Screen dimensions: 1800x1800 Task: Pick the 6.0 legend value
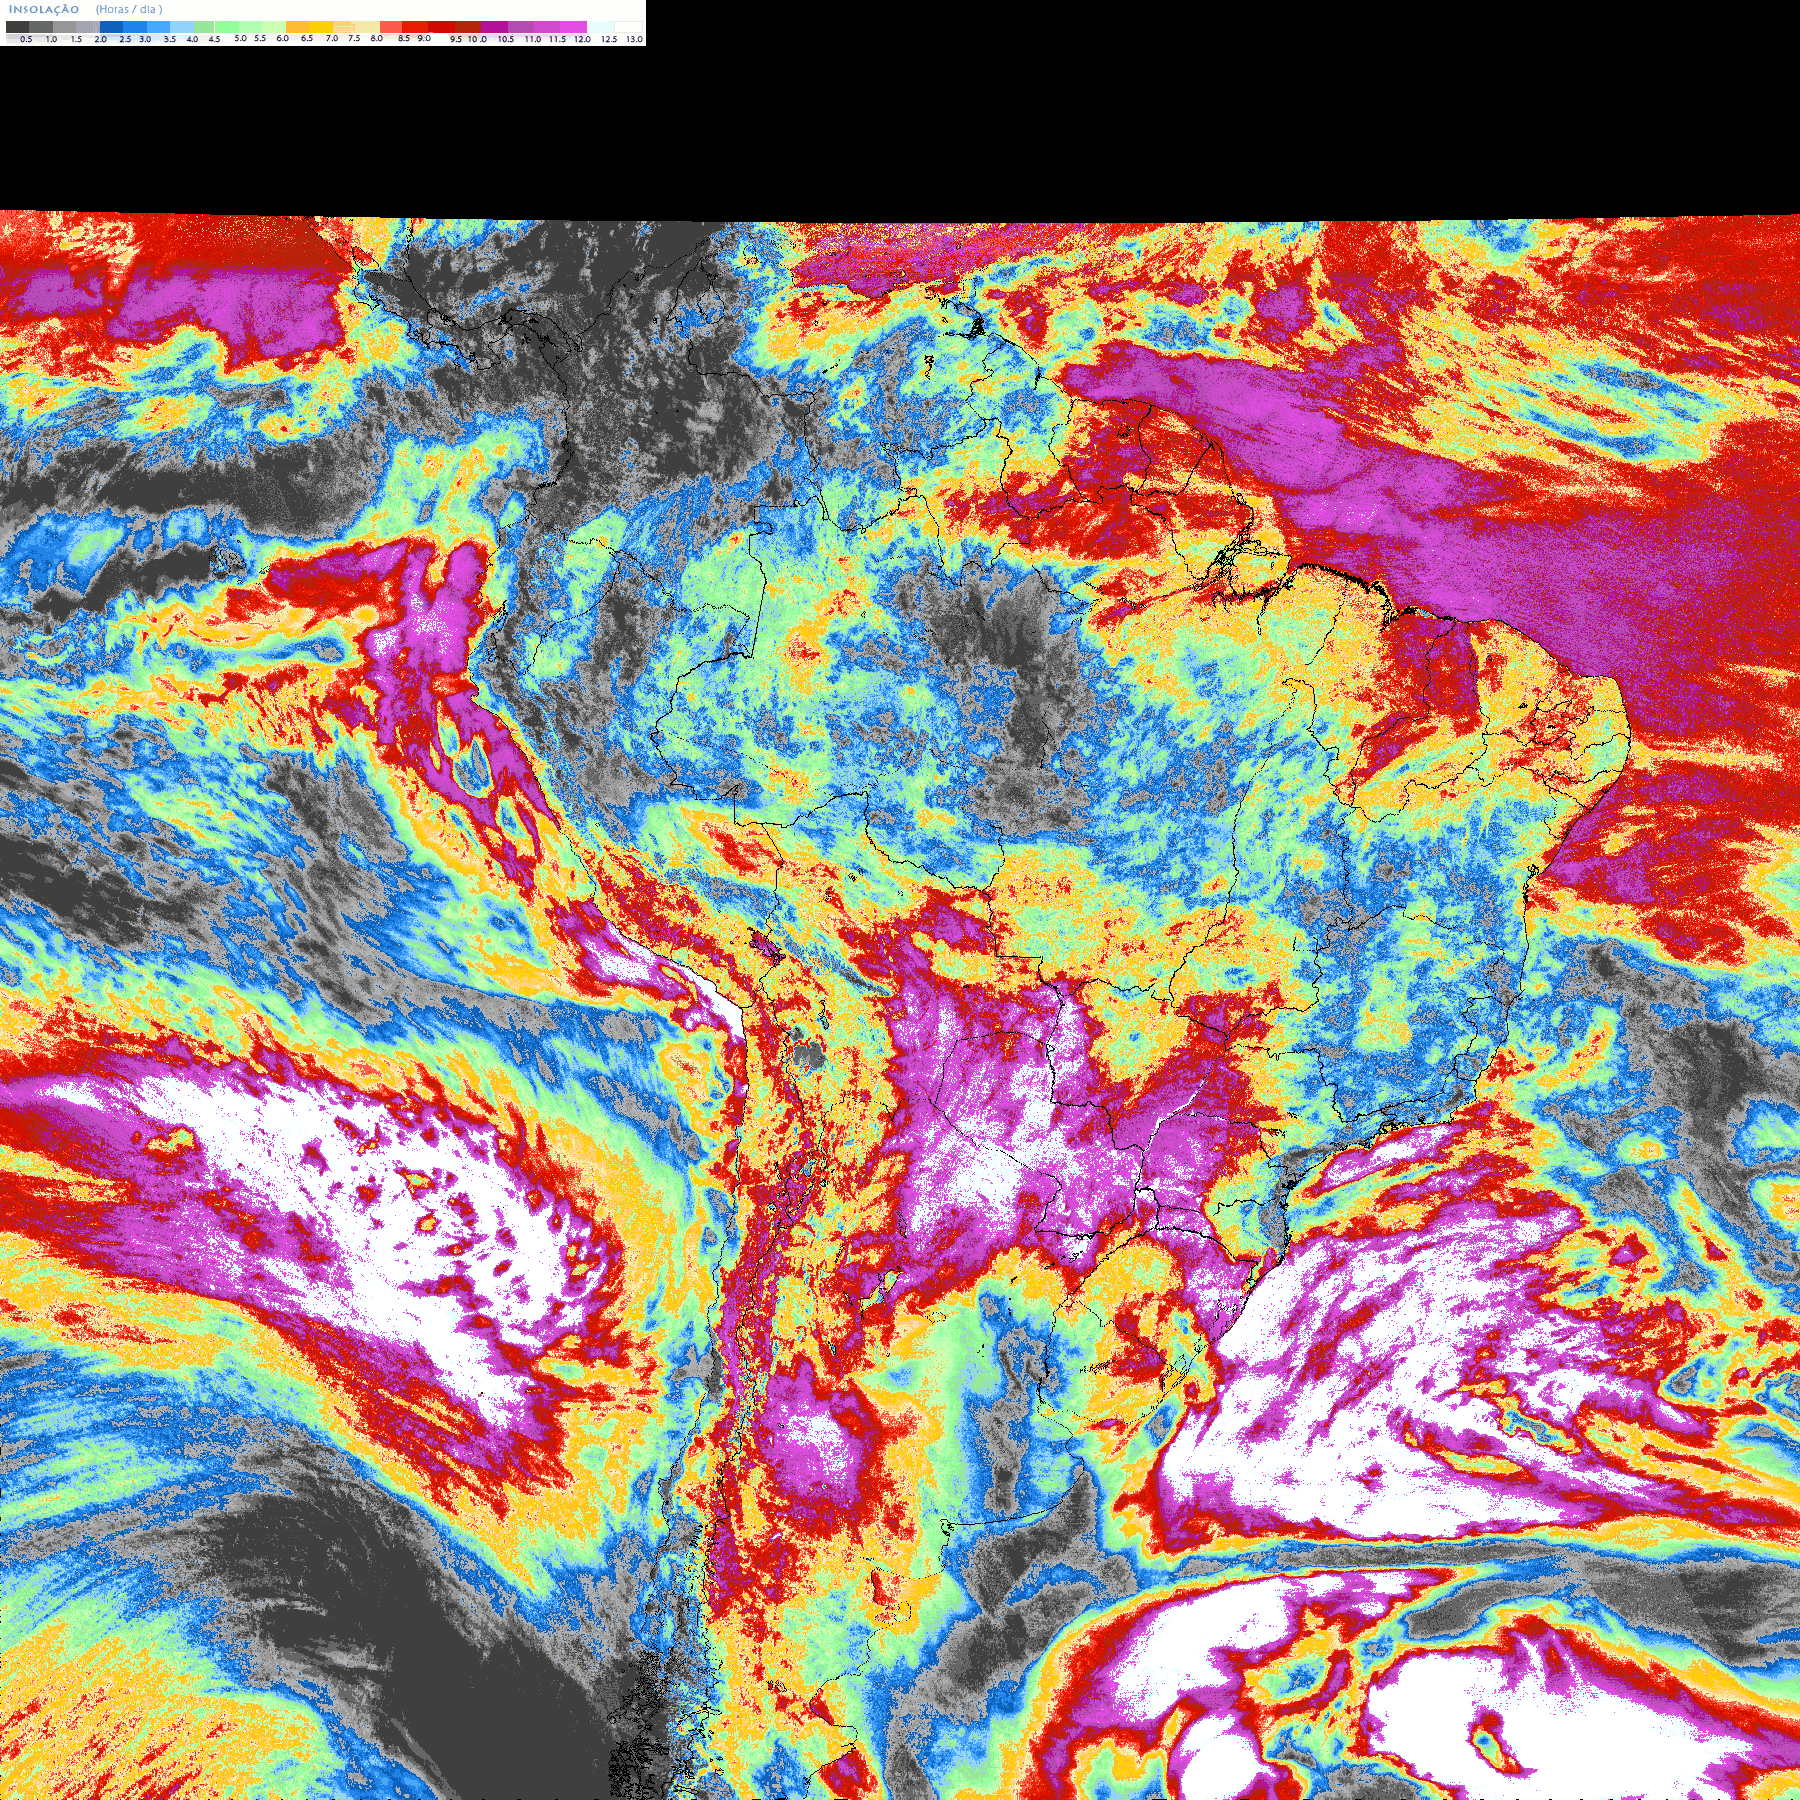[282, 38]
